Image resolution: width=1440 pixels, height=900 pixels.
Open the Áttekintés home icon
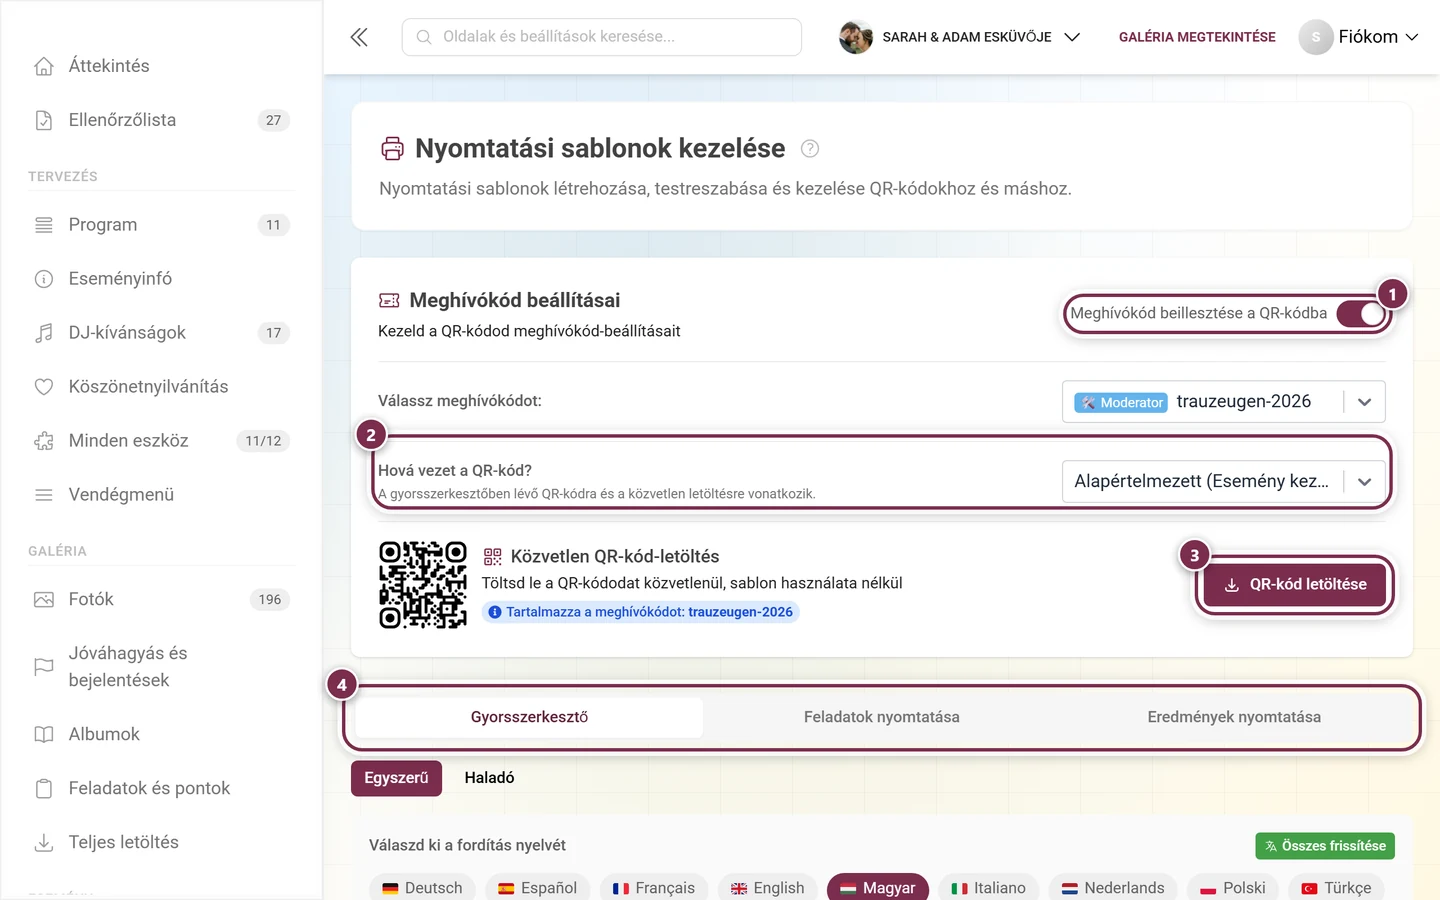[44, 66]
